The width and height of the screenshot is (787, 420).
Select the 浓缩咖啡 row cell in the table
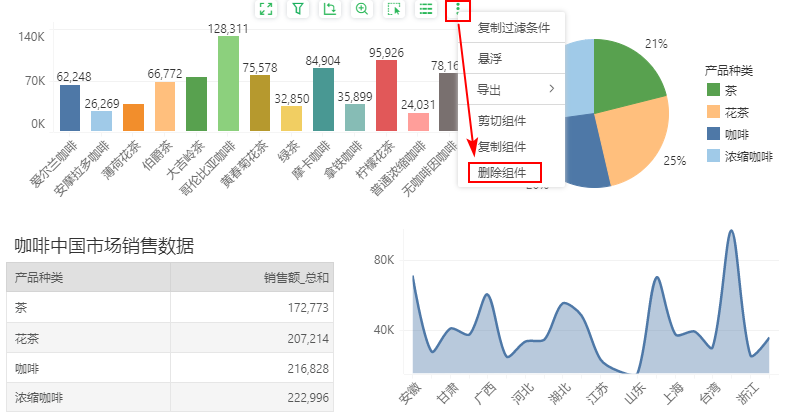[x=88, y=398]
